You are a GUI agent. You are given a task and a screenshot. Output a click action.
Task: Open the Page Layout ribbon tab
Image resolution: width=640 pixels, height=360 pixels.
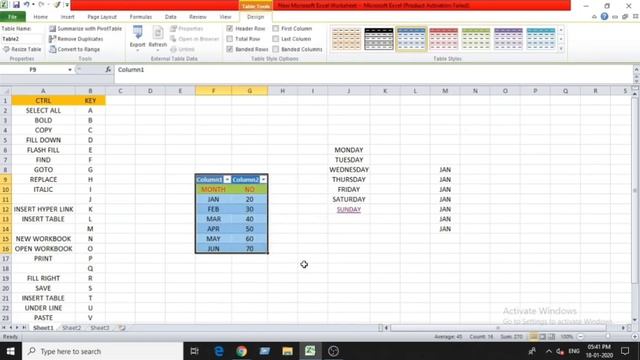pos(102,17)
